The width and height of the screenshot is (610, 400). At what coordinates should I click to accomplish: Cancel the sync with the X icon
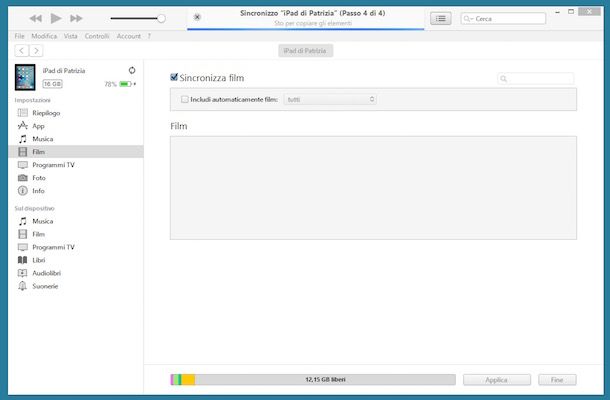tap(197, 17)
